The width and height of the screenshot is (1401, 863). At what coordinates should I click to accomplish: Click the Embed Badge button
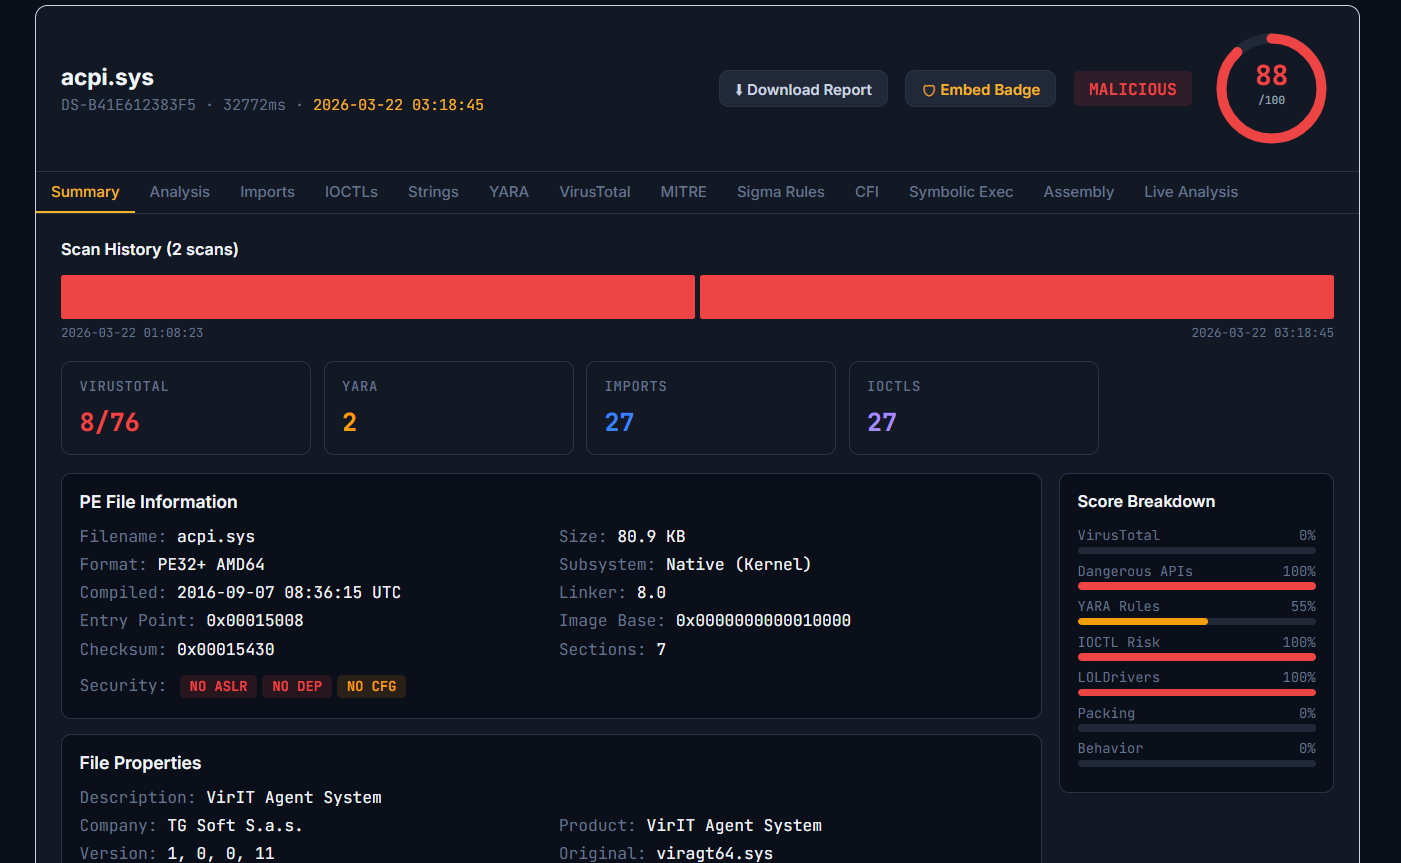[x=980, y=89]
